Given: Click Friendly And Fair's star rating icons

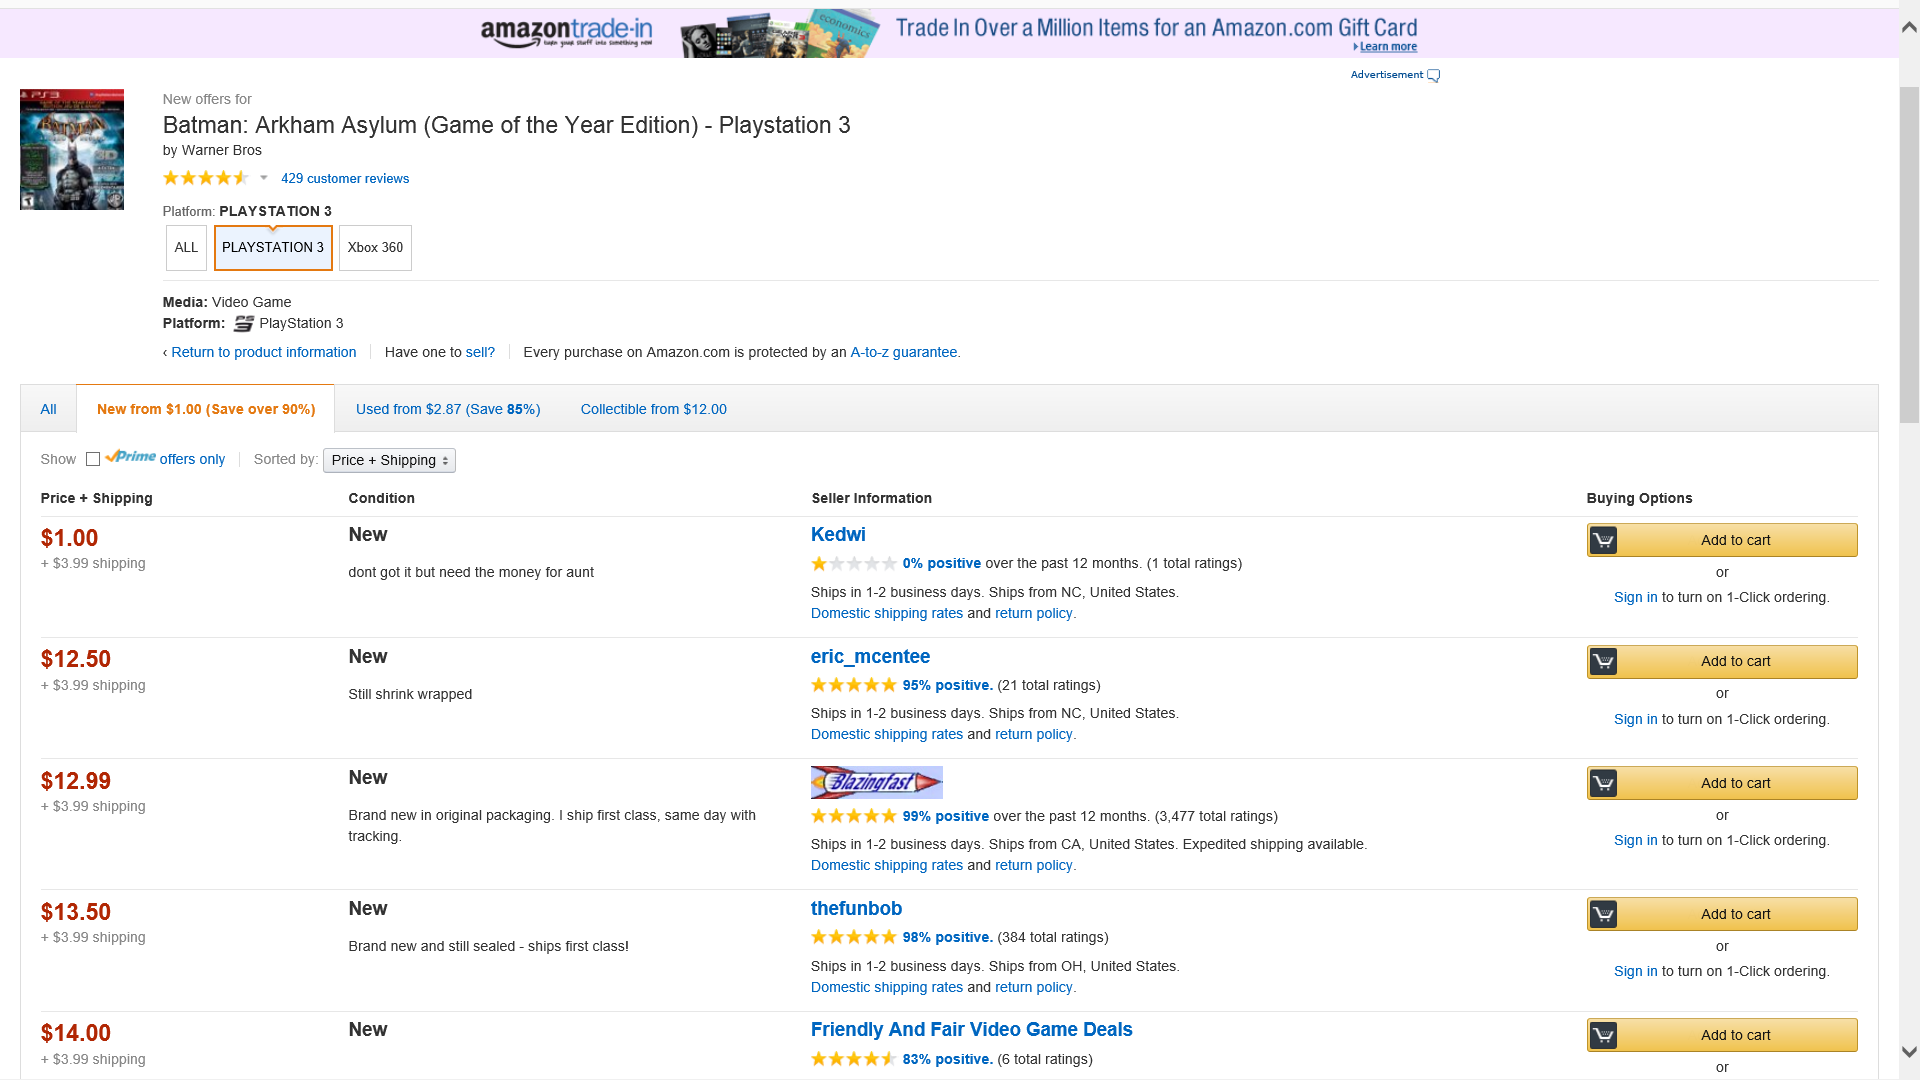Looking at the screenshot, I should pos(854,1059).
